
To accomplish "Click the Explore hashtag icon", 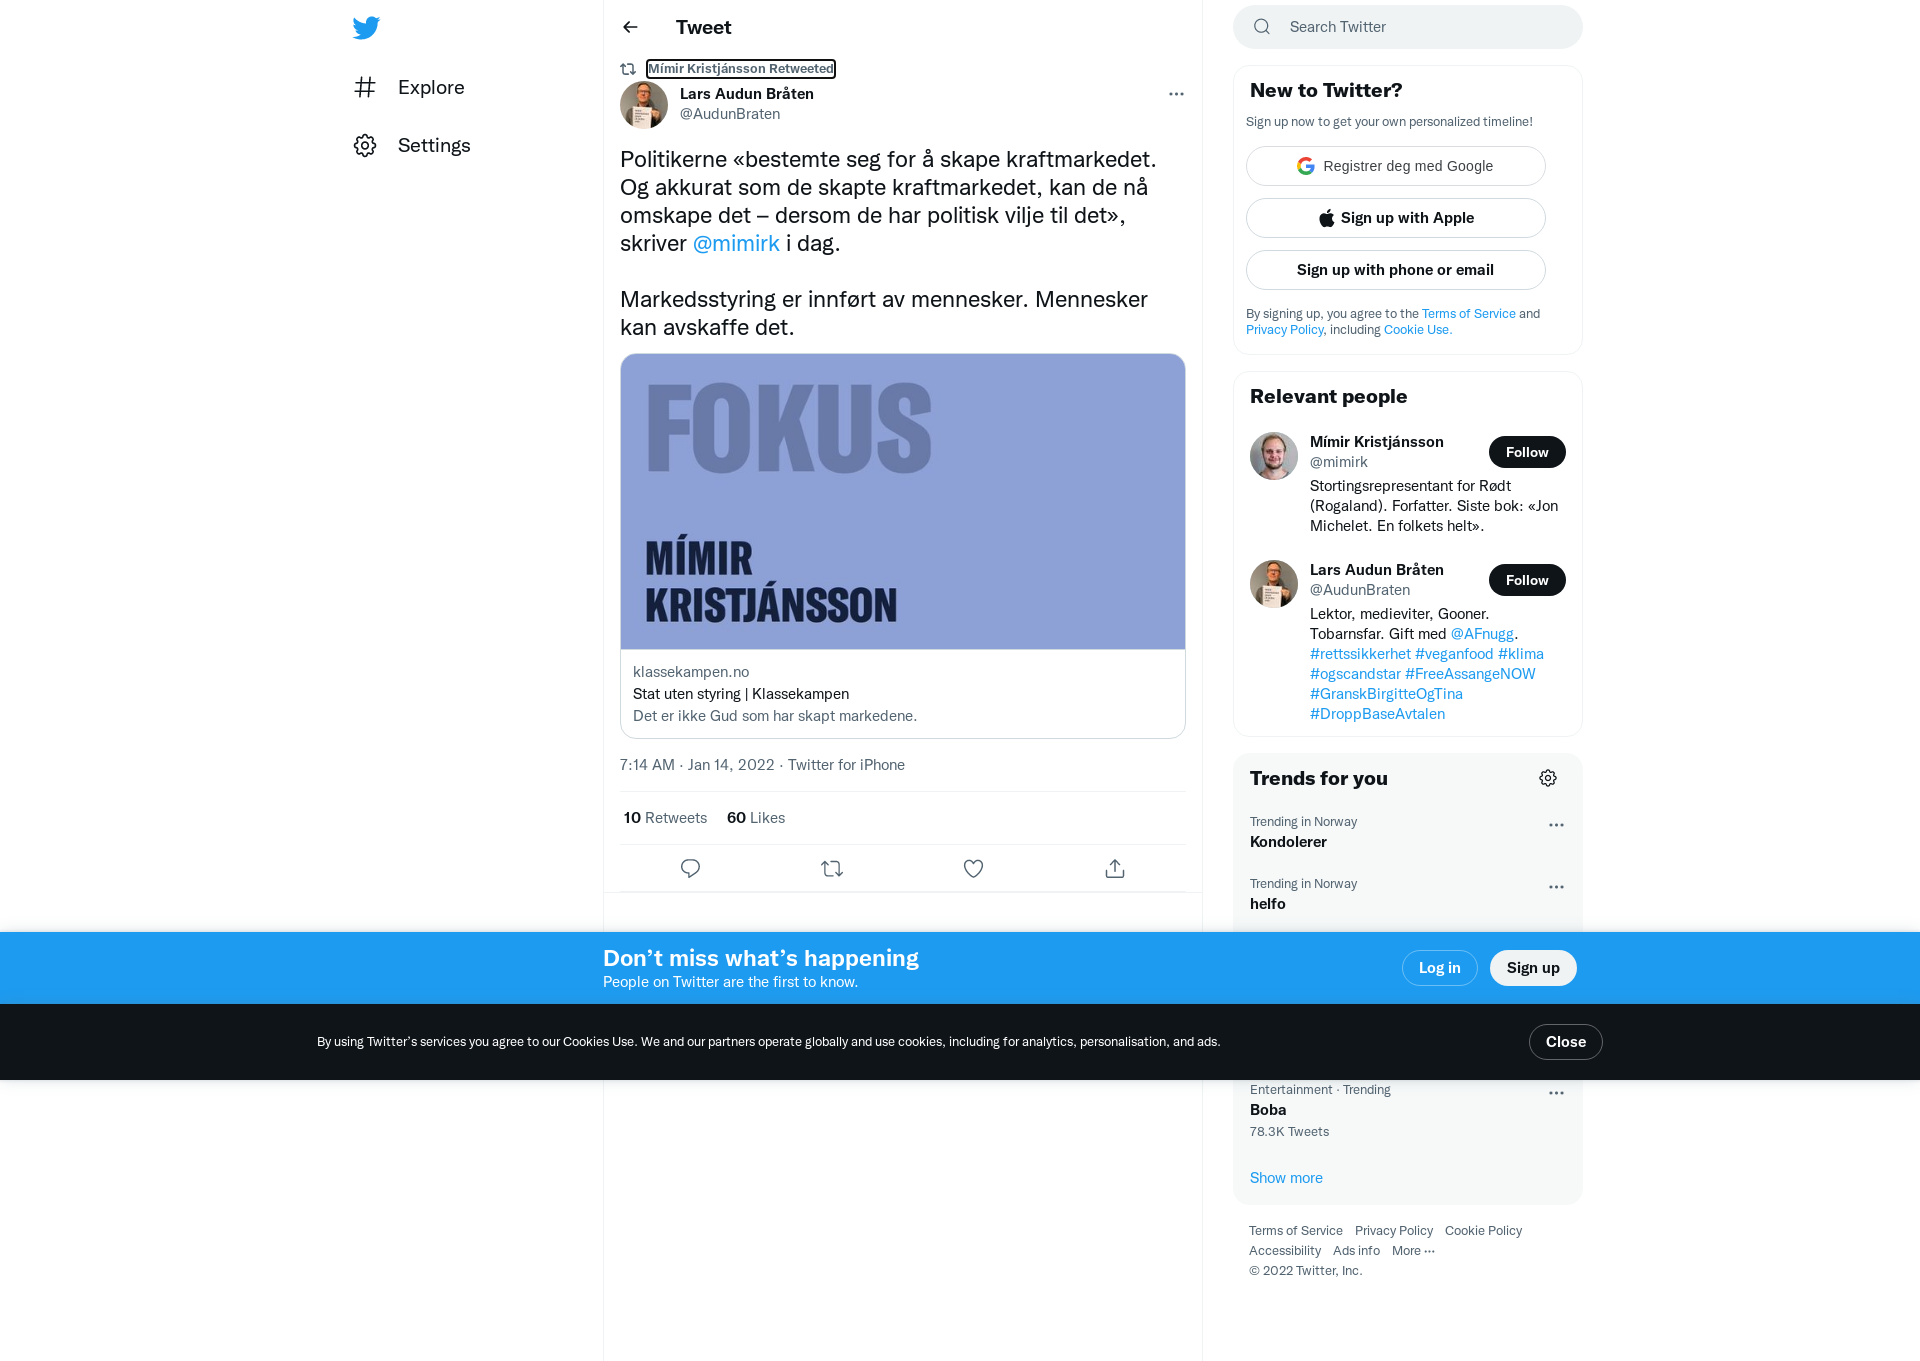I will pos(365,87).
